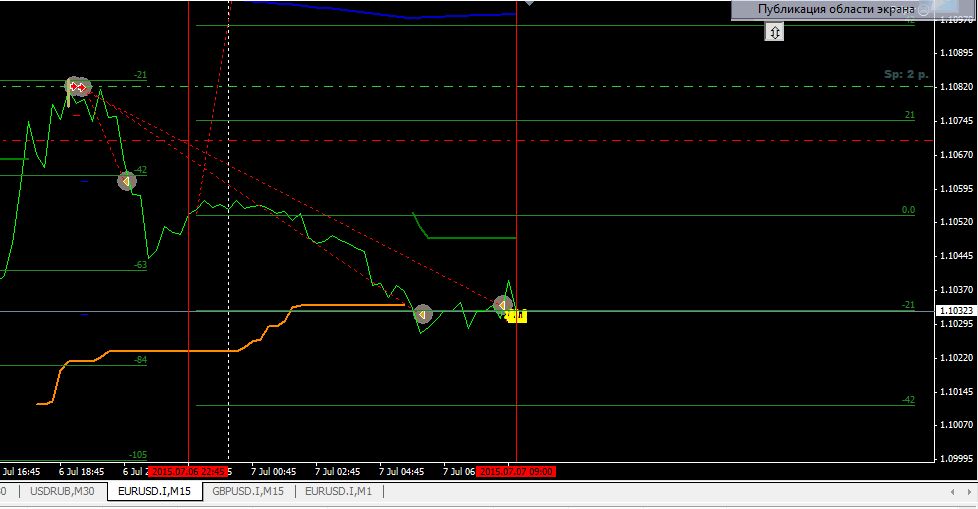Click the yellow order label at current price
978x509 pixels.
coord(516,316)
